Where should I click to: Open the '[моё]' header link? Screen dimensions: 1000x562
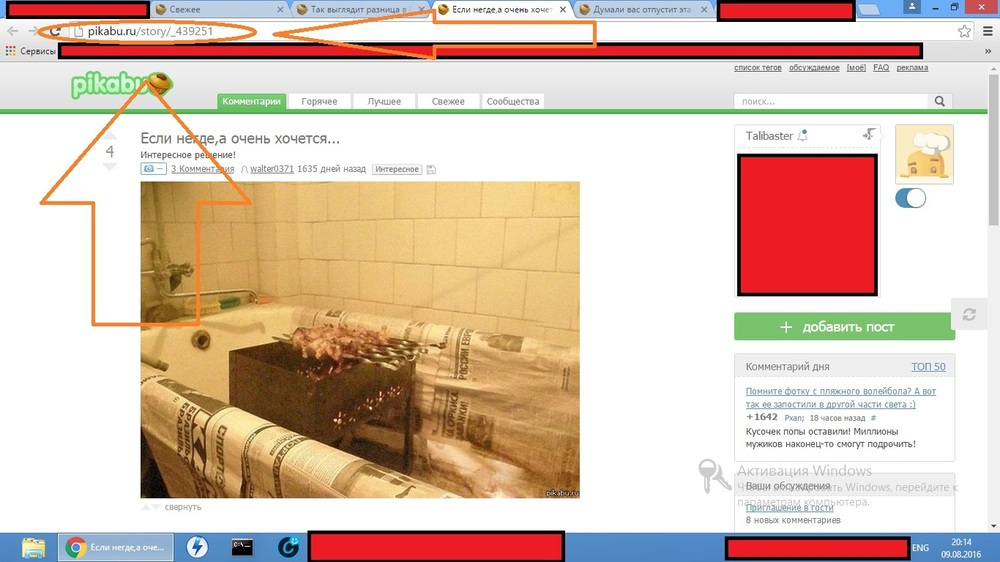[x=856, y=68]
